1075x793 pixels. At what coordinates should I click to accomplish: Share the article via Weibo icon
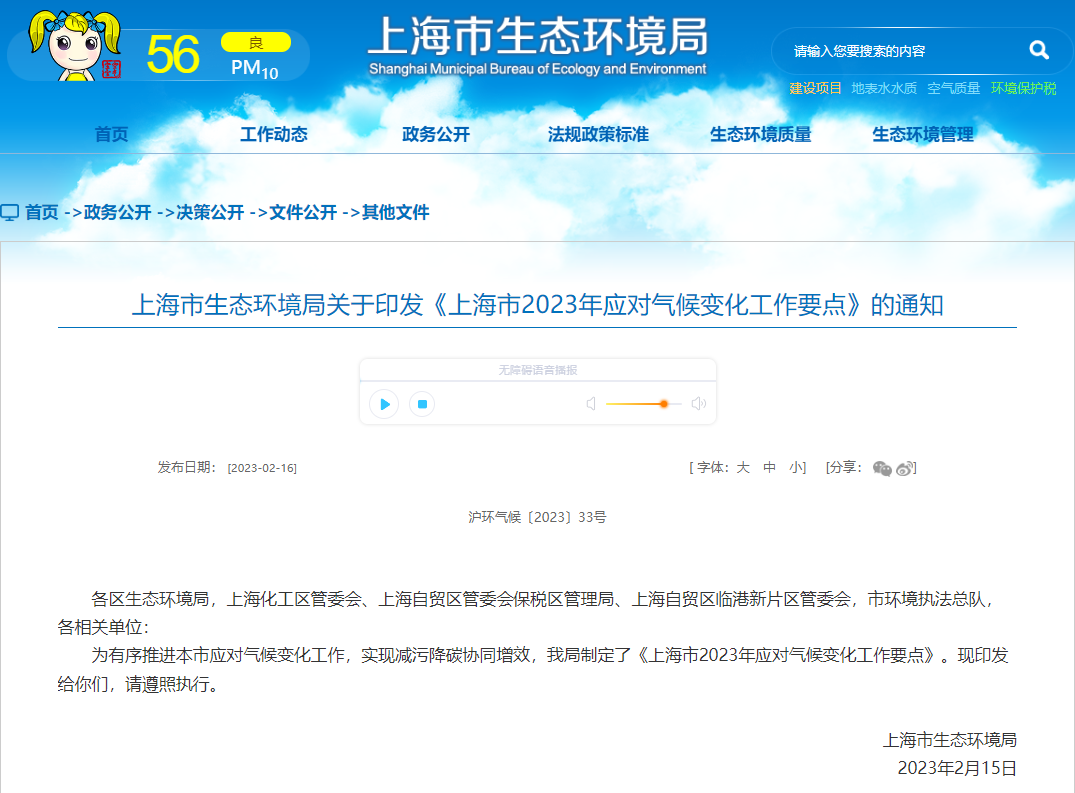pos(904,468)
